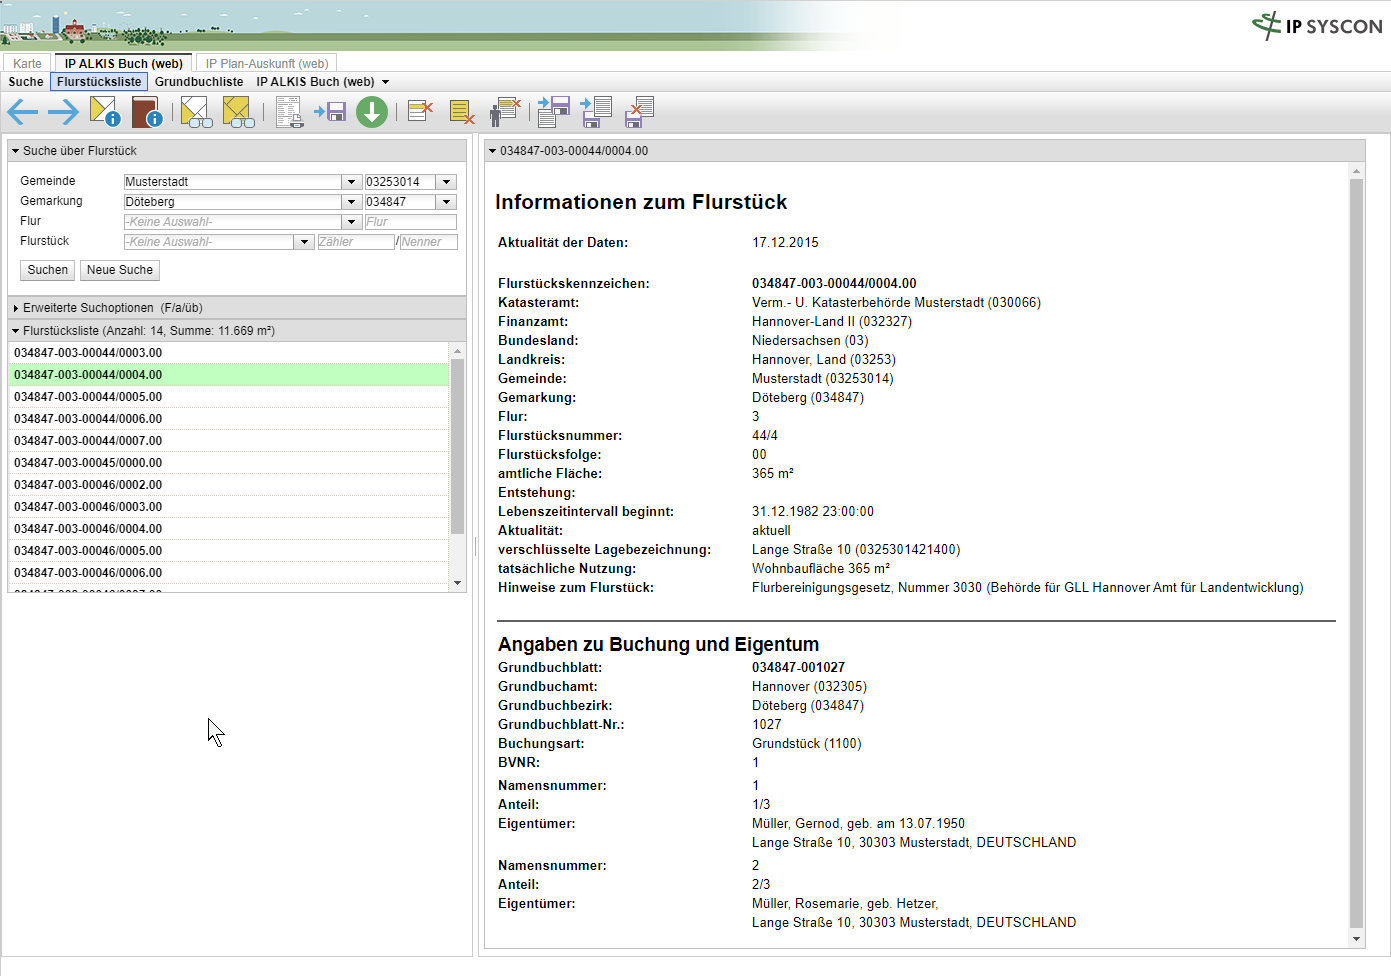Select parcel 034847-003-00045/0000.00 in list
The height and width of the screenshot is (976, 1391).
[x=88, y=463]
